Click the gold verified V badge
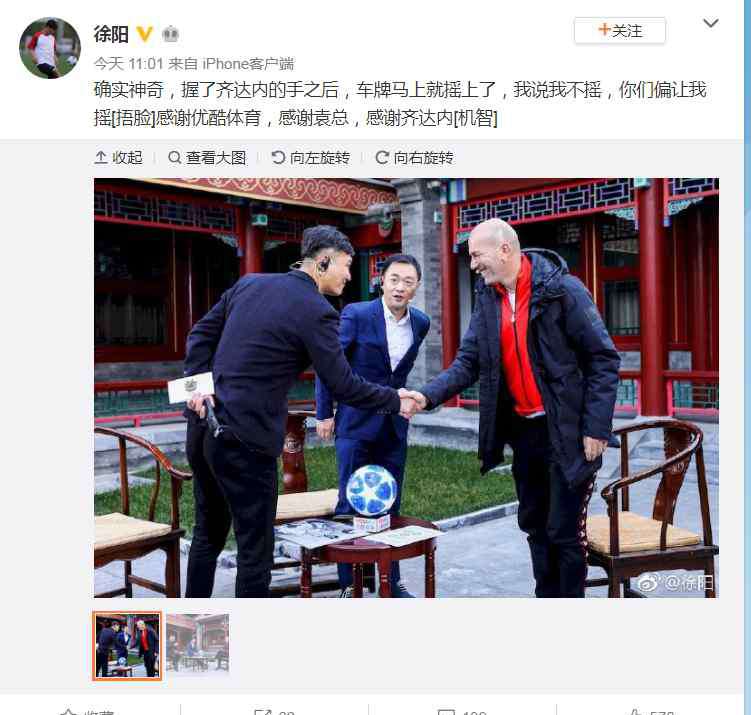This screenshot has height=715, width=751. pos(145,34)
